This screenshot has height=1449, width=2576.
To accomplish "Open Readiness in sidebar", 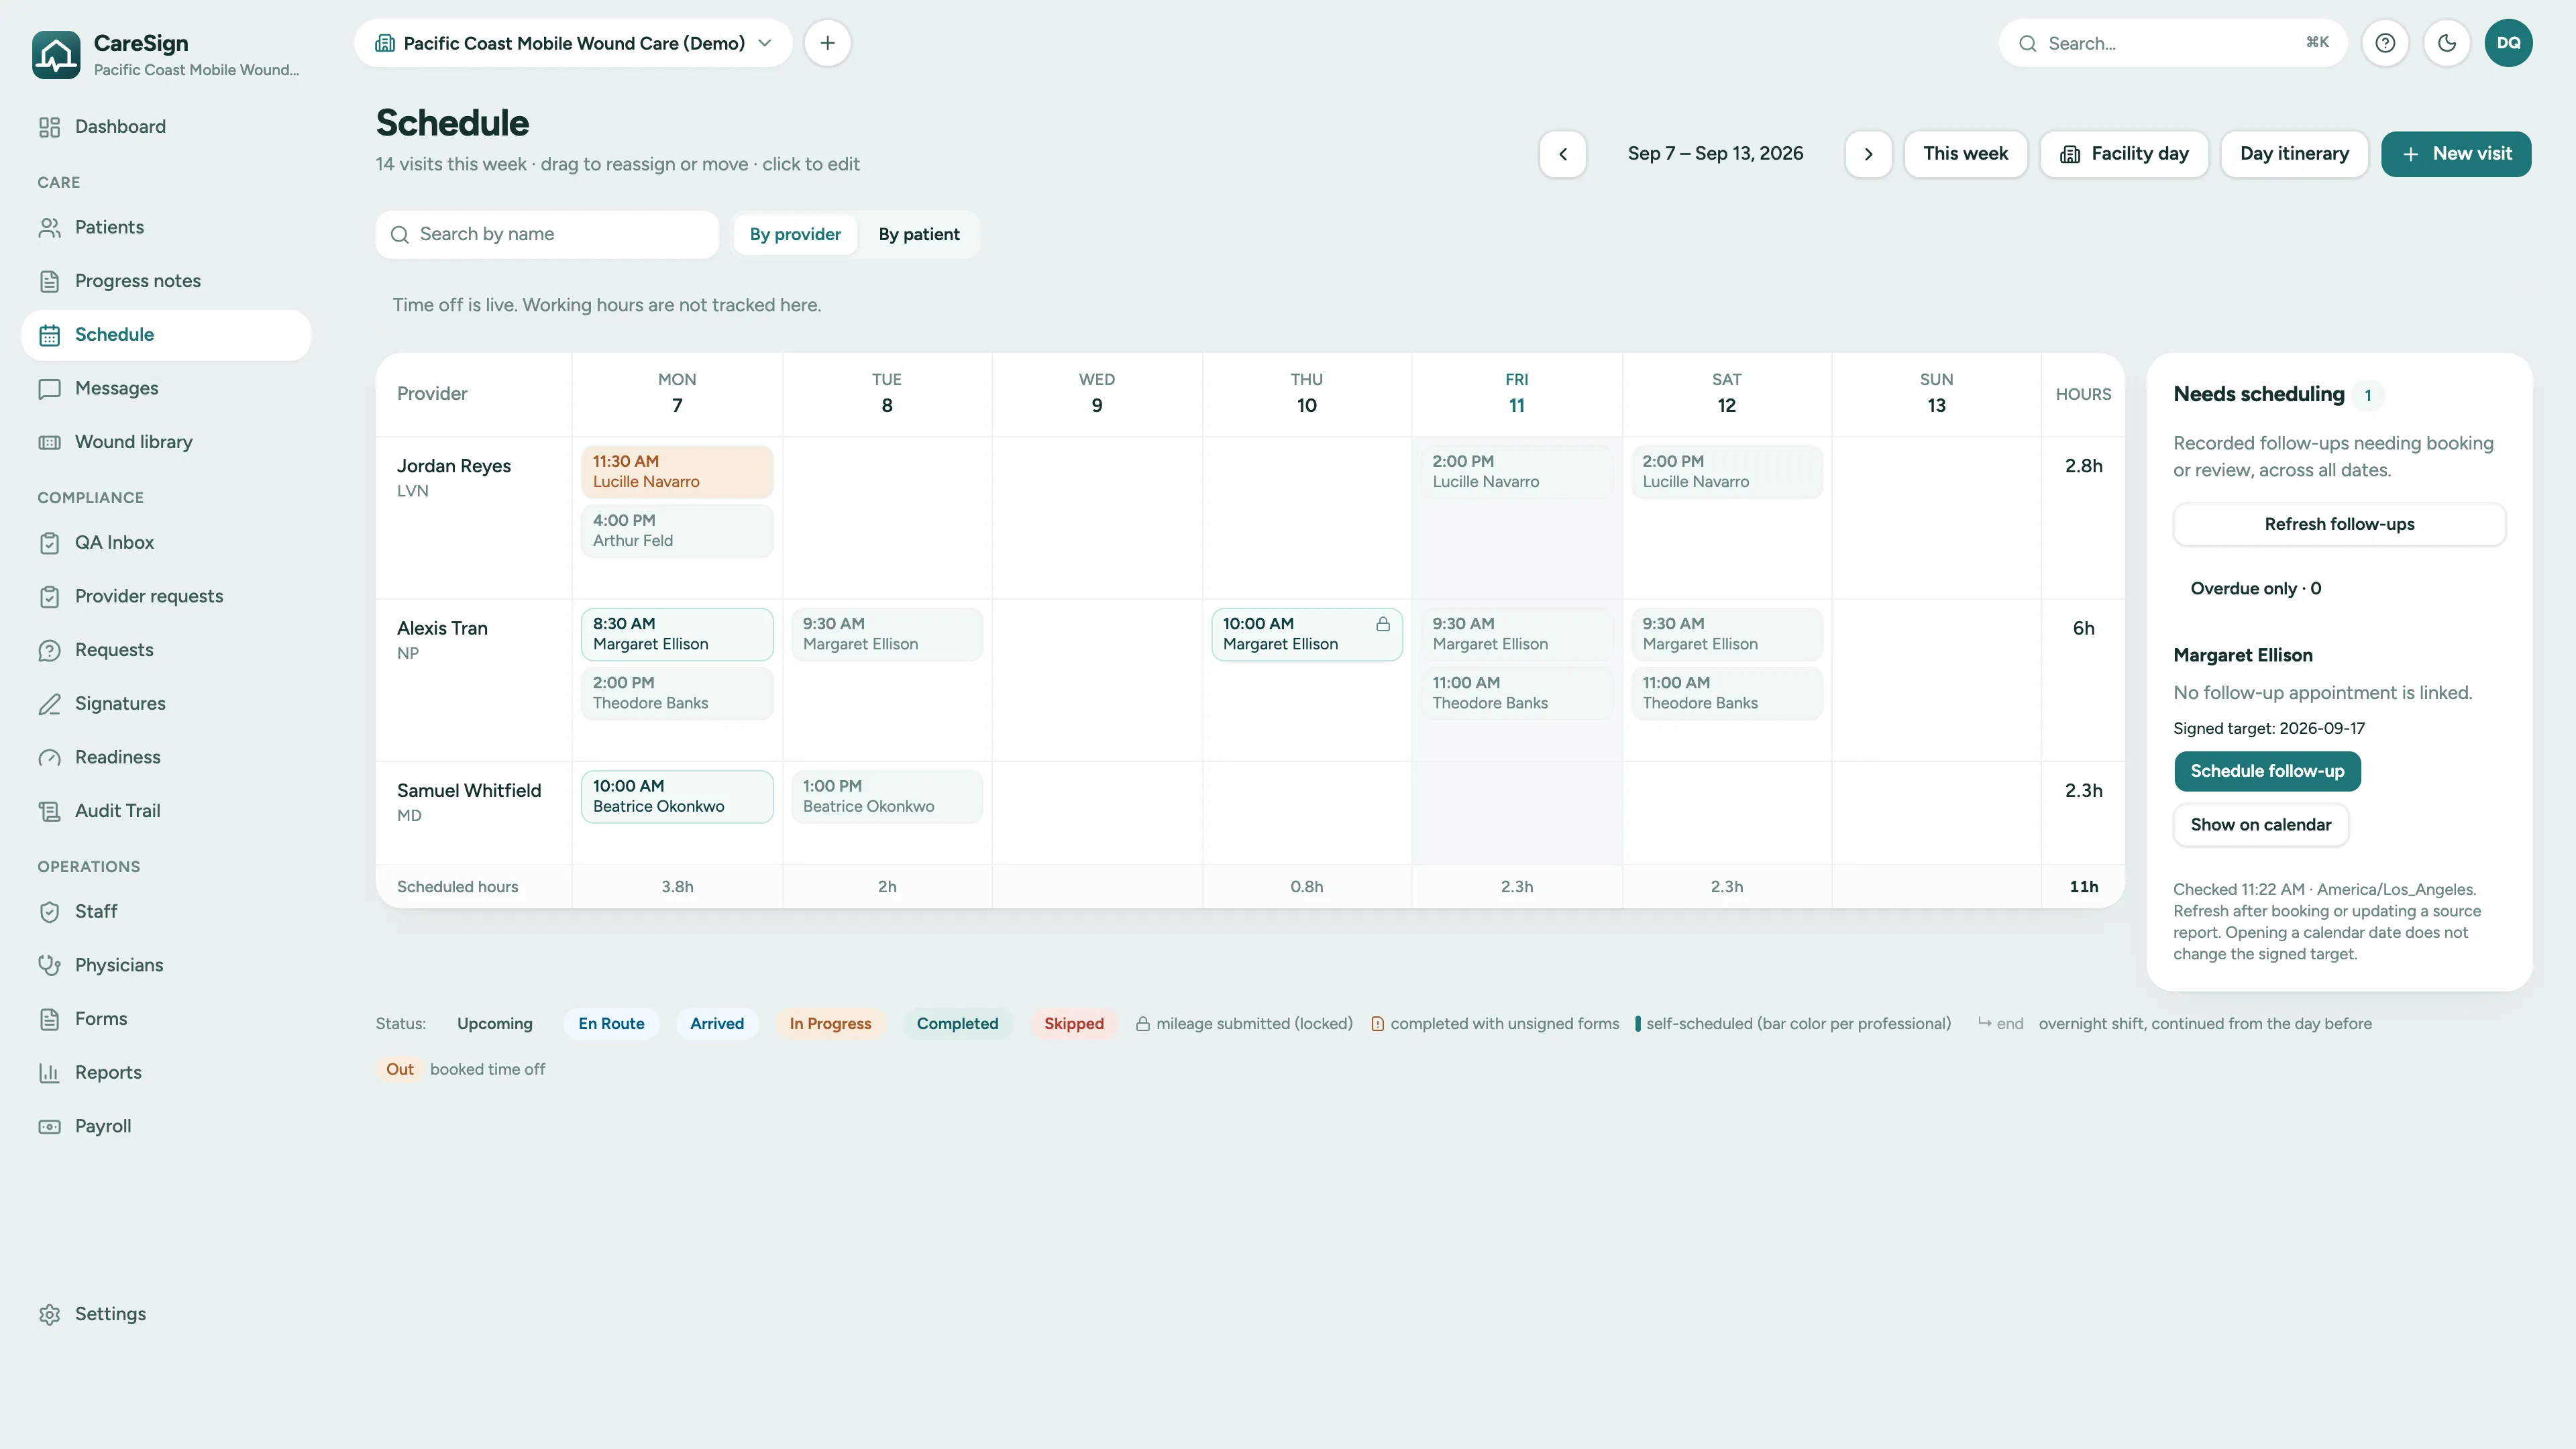I will [x=166, y=757].
